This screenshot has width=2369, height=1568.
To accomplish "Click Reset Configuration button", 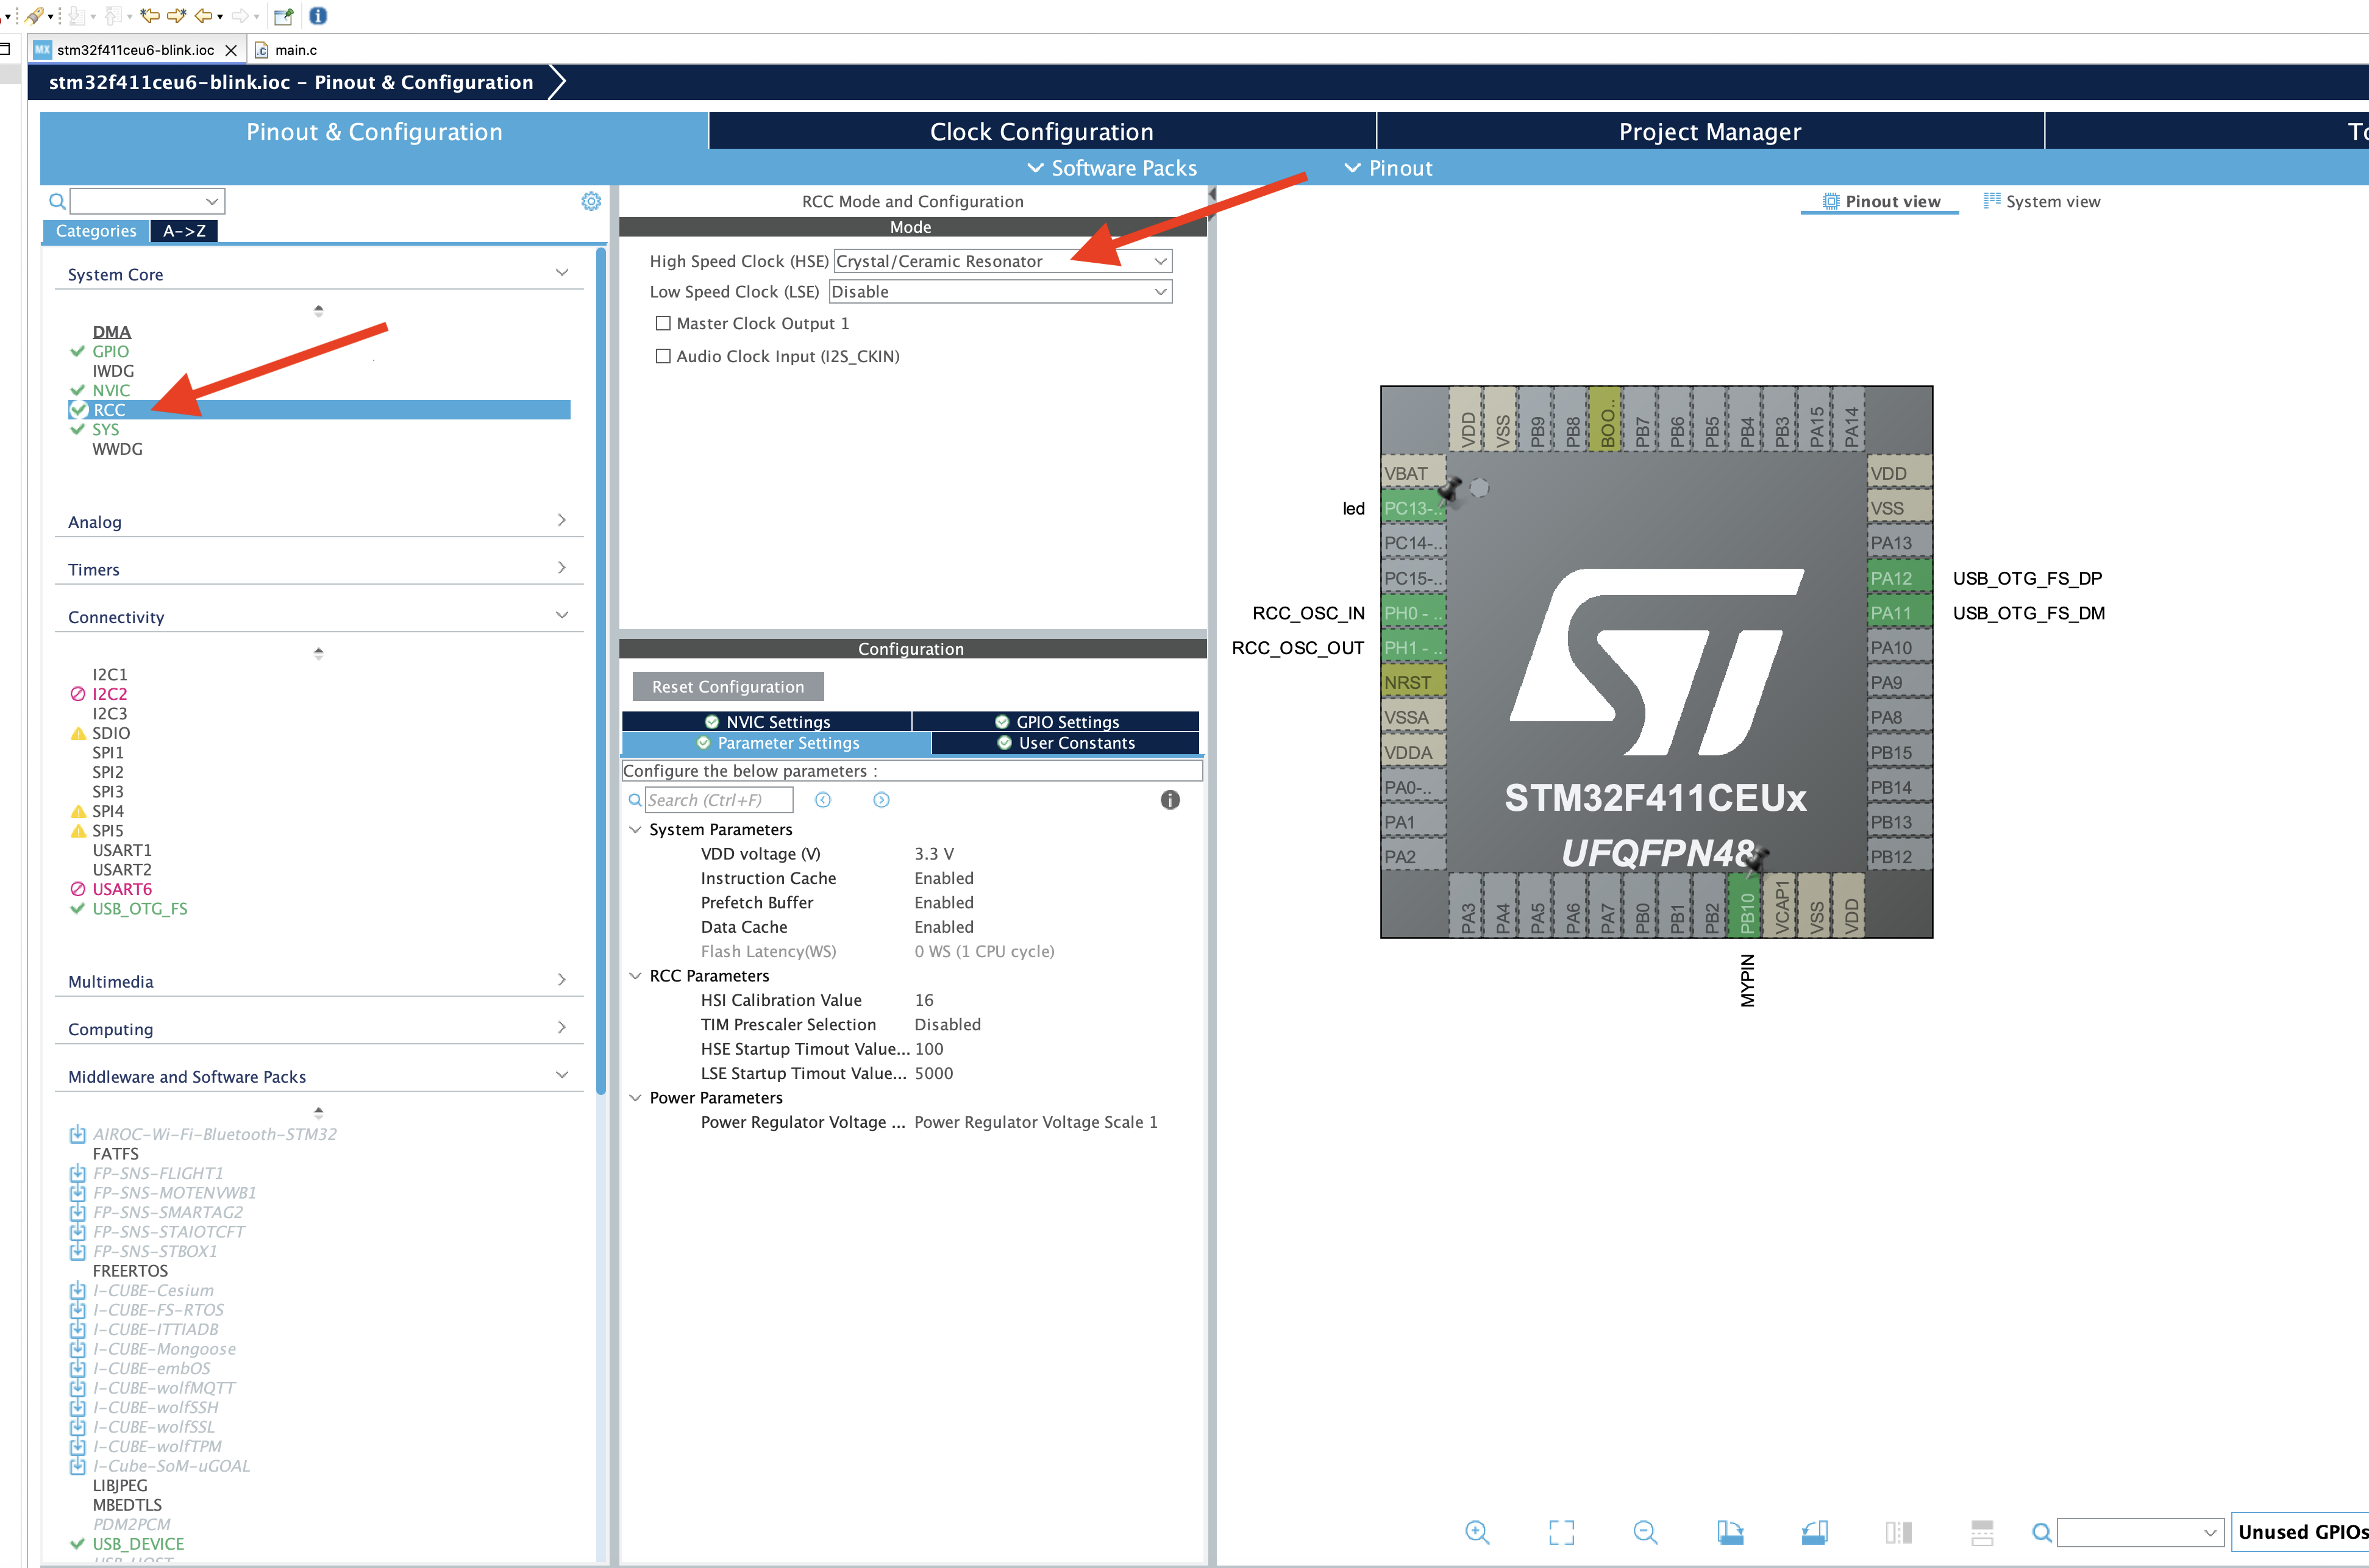I will [728, 686].
